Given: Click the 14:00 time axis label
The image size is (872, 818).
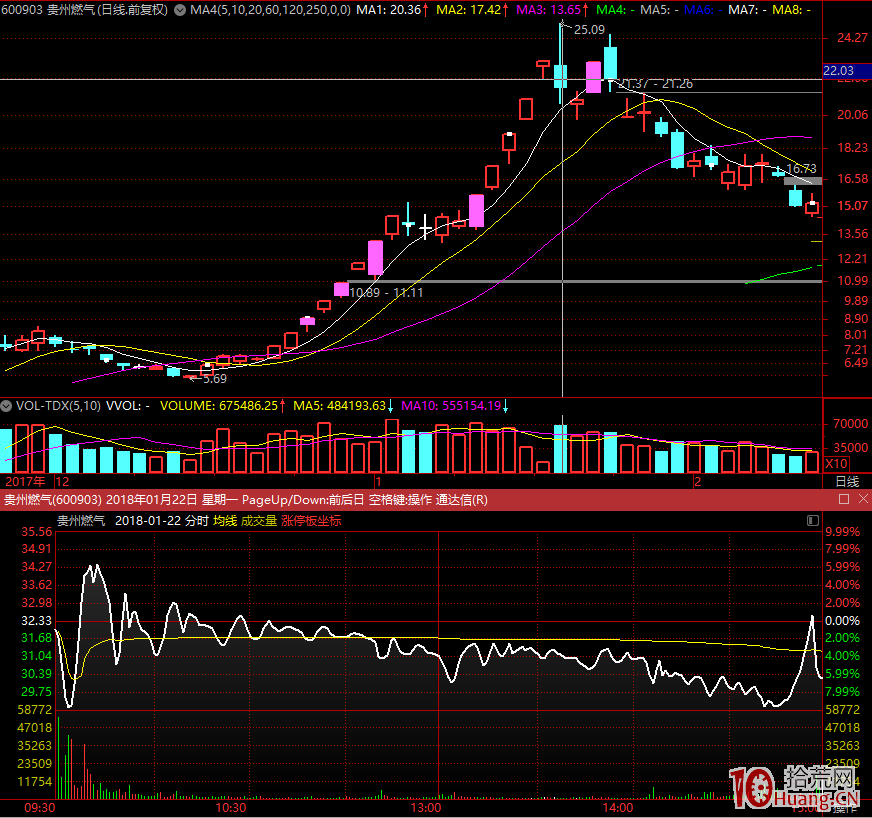Looking at the screenshot, I should tap(617, 808).
